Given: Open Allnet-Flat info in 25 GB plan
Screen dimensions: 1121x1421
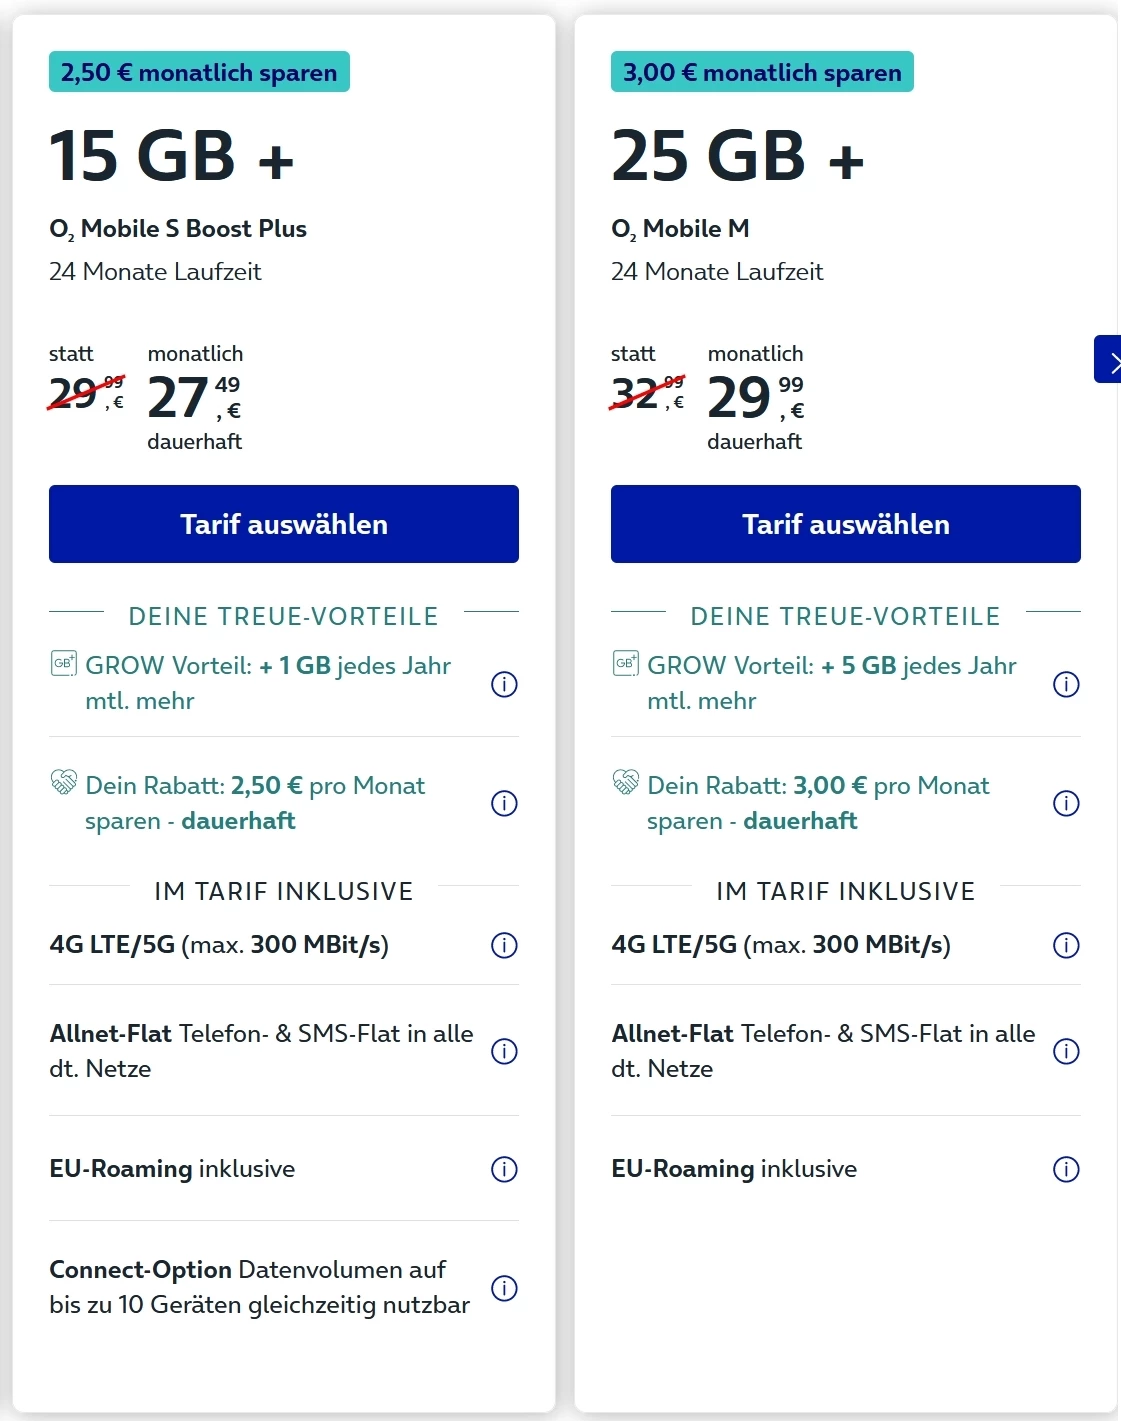Looking at the screenshot, I should click(x=1066, y=1051).
